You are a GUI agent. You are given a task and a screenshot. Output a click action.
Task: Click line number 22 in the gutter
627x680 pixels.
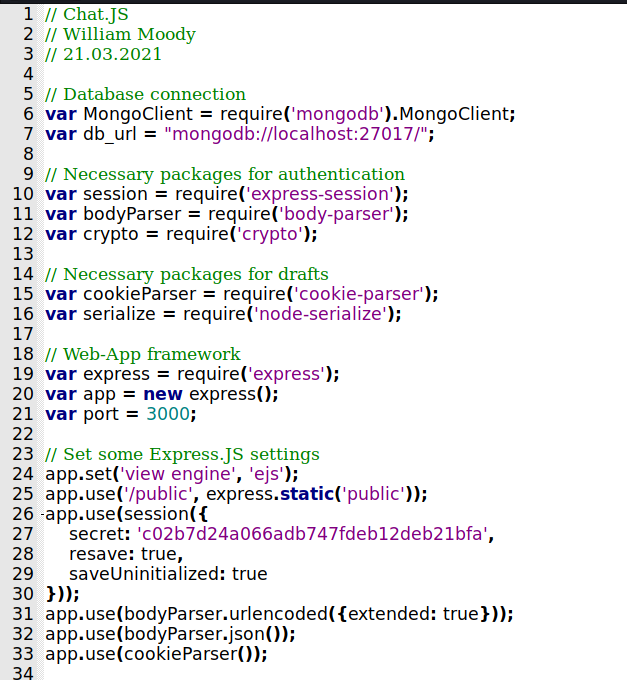click(23, 434)
